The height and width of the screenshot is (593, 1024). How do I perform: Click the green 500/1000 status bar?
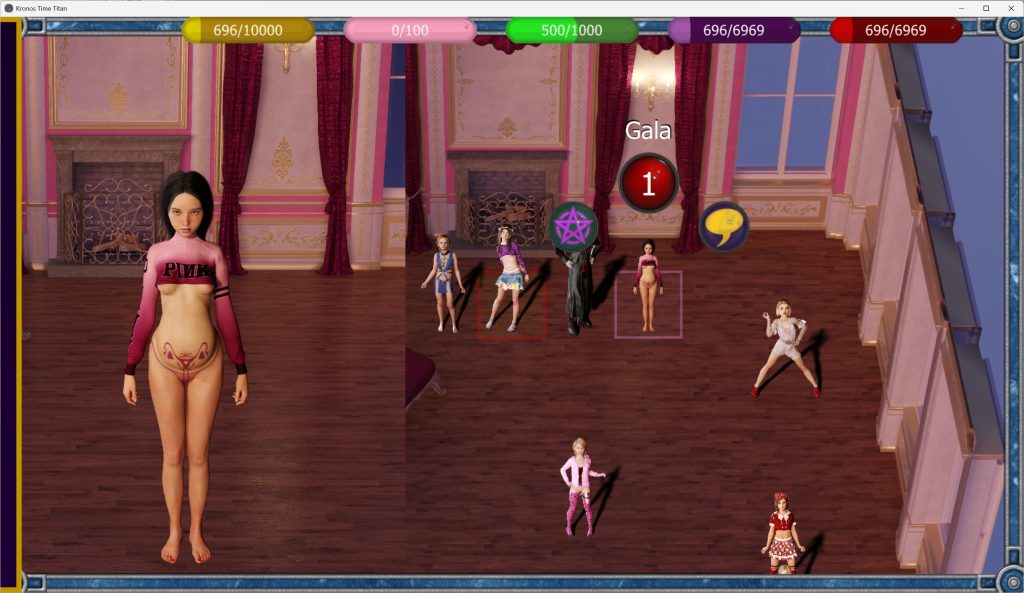point(571,30)
